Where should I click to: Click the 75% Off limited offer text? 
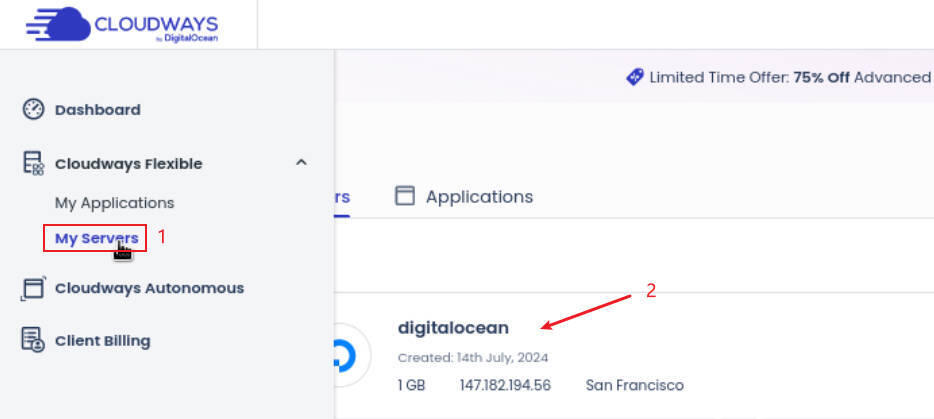(x=821, y=77)
